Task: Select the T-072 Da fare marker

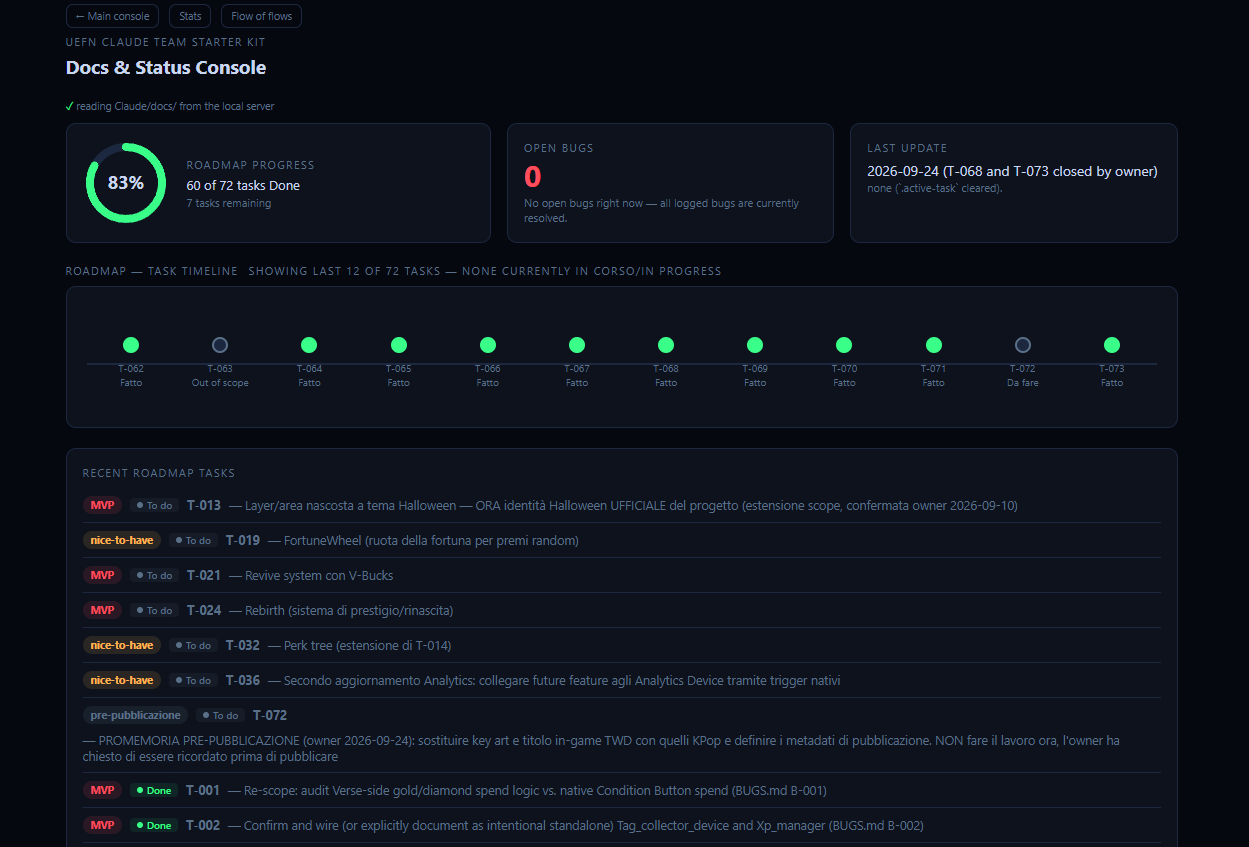Action: (x=1023, y=345)
